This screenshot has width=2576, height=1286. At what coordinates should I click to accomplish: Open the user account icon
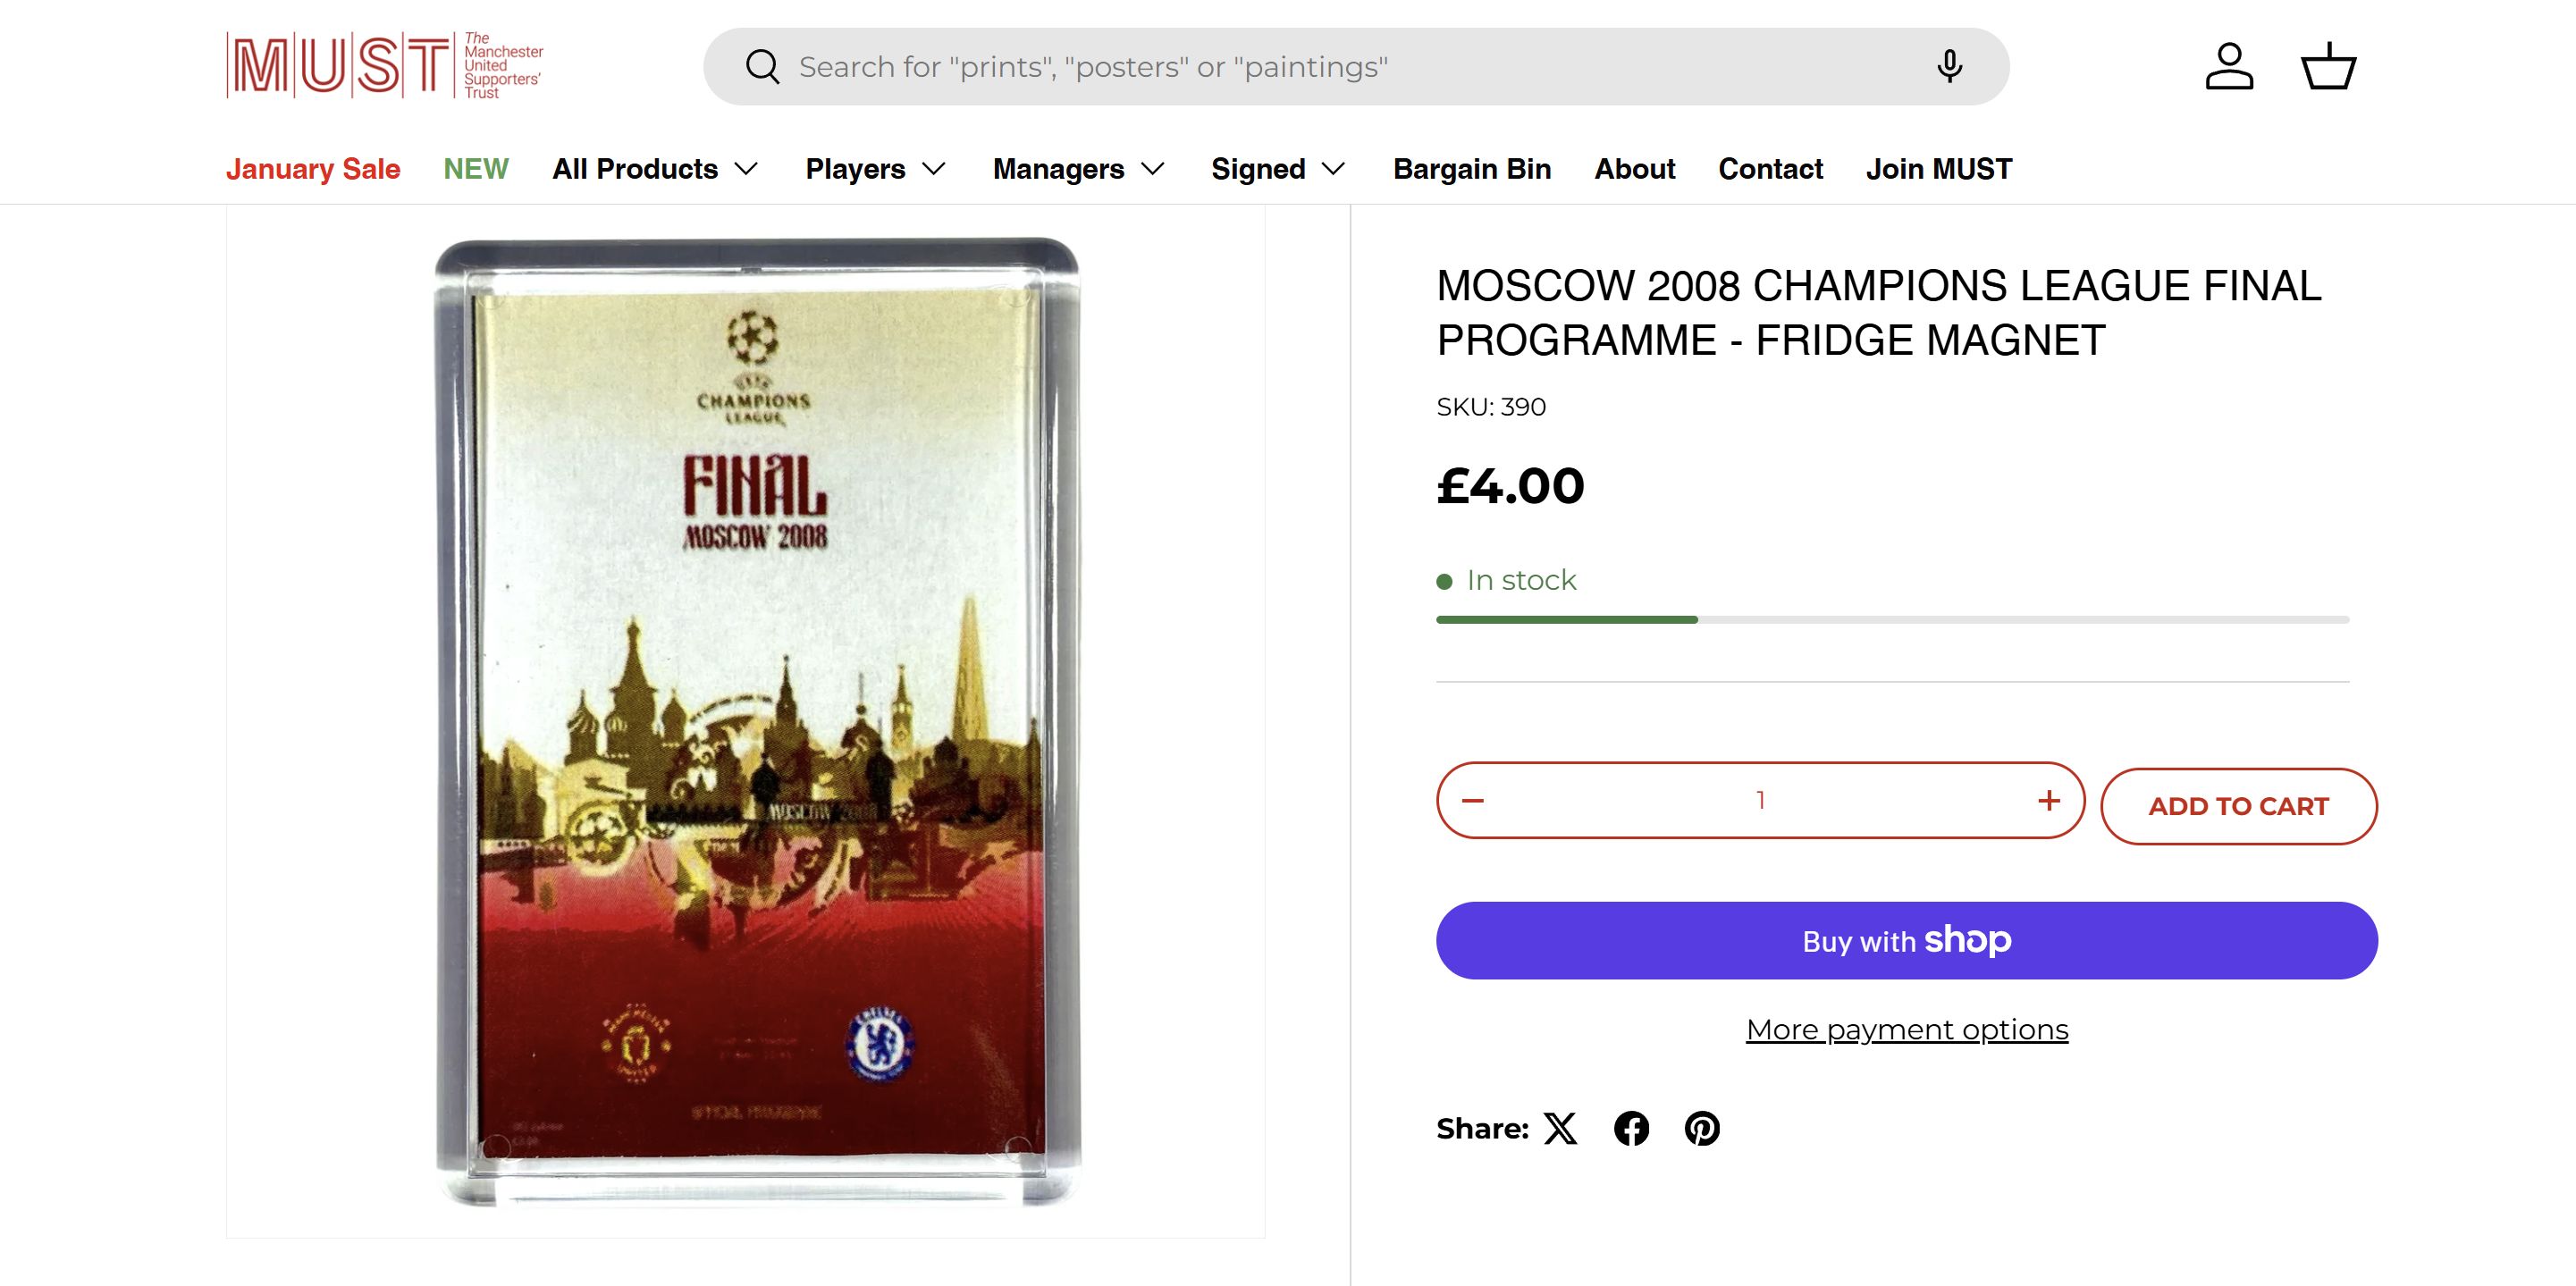(x=2229, y=67)
